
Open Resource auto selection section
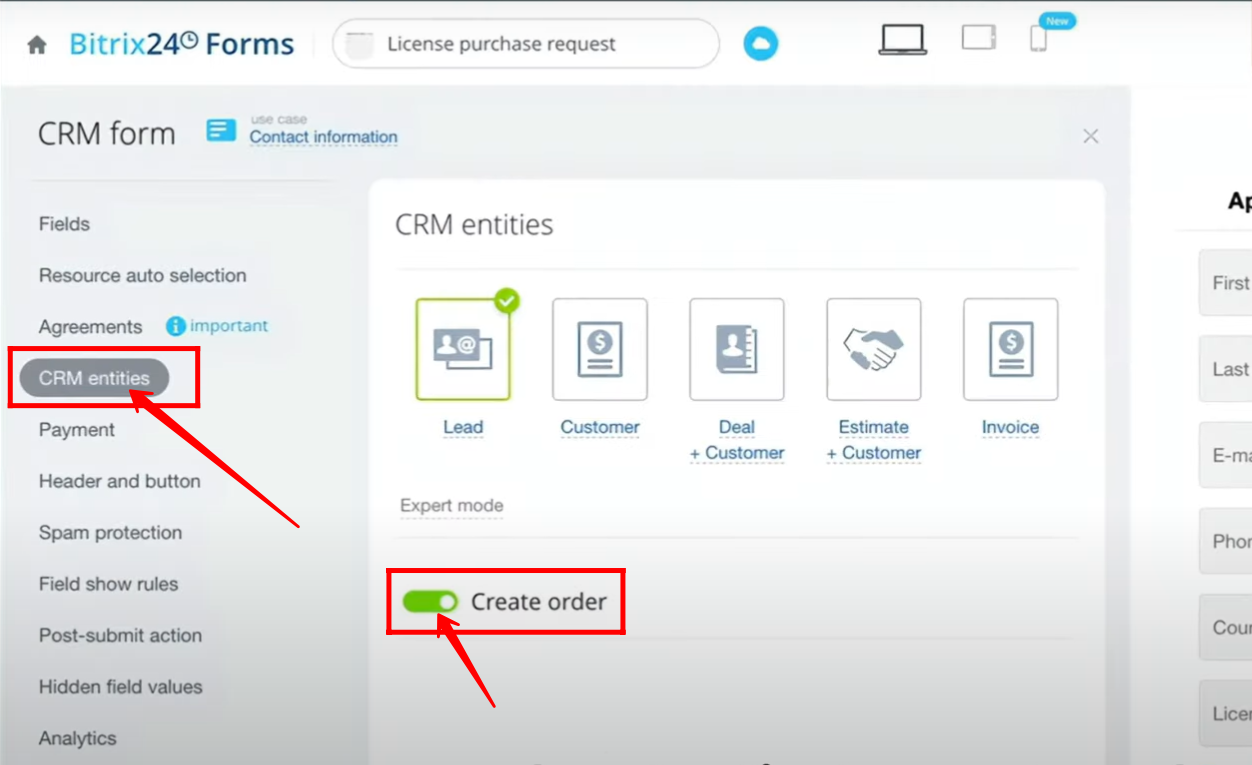(143, 275)
